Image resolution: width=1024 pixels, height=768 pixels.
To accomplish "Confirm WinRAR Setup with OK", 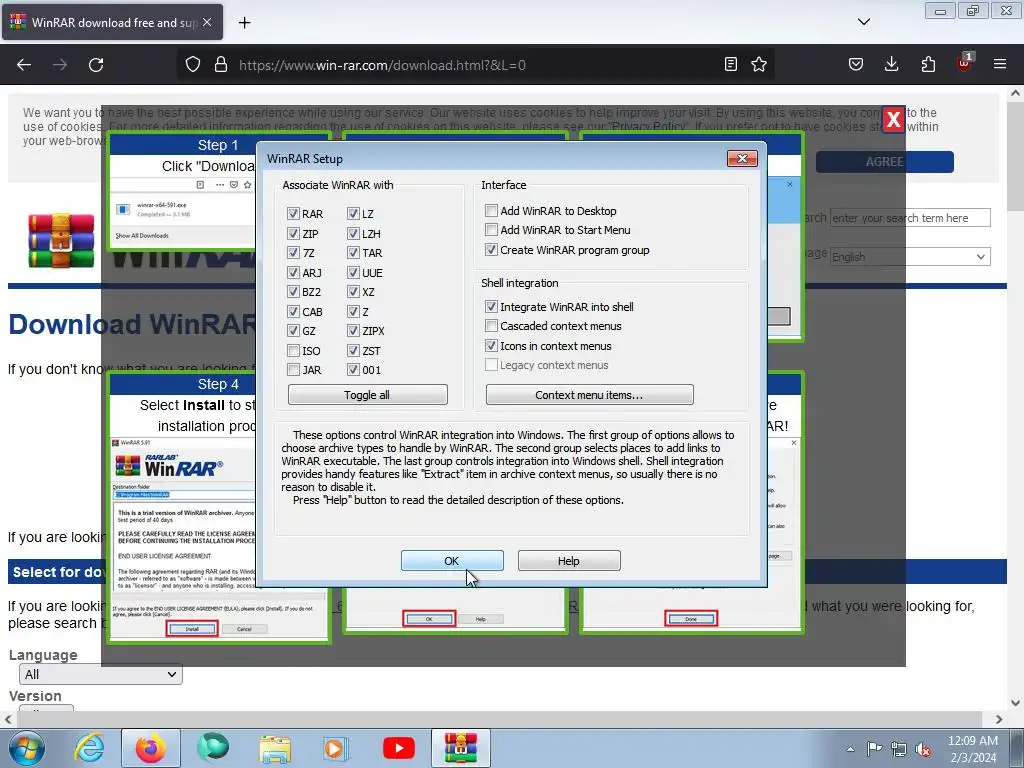I will click(452, 561).
